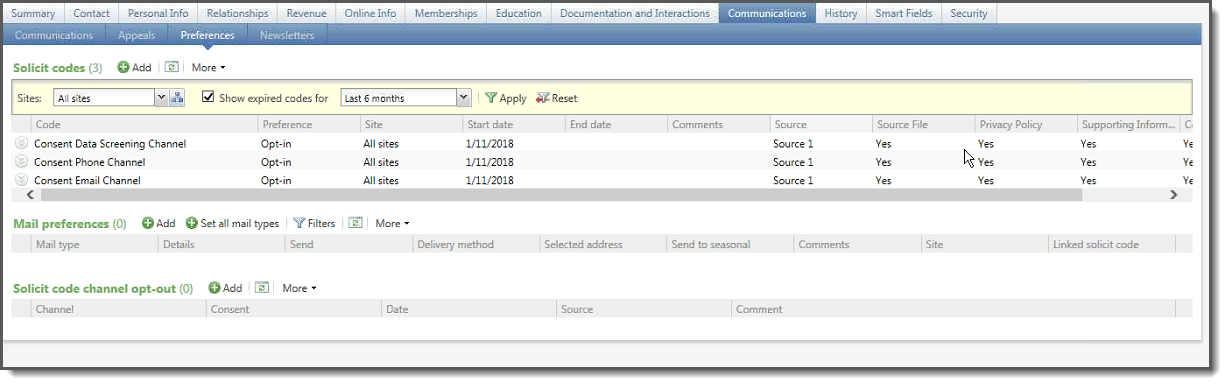This screenshot has width=1227, height=385.
Task: Open Documentation and Interactions tab
Action: click(x=635, y=13)
